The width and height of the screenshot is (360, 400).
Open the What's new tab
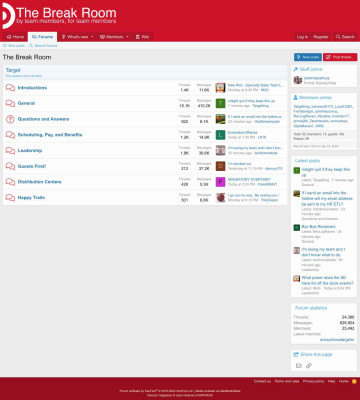(75, 37)
